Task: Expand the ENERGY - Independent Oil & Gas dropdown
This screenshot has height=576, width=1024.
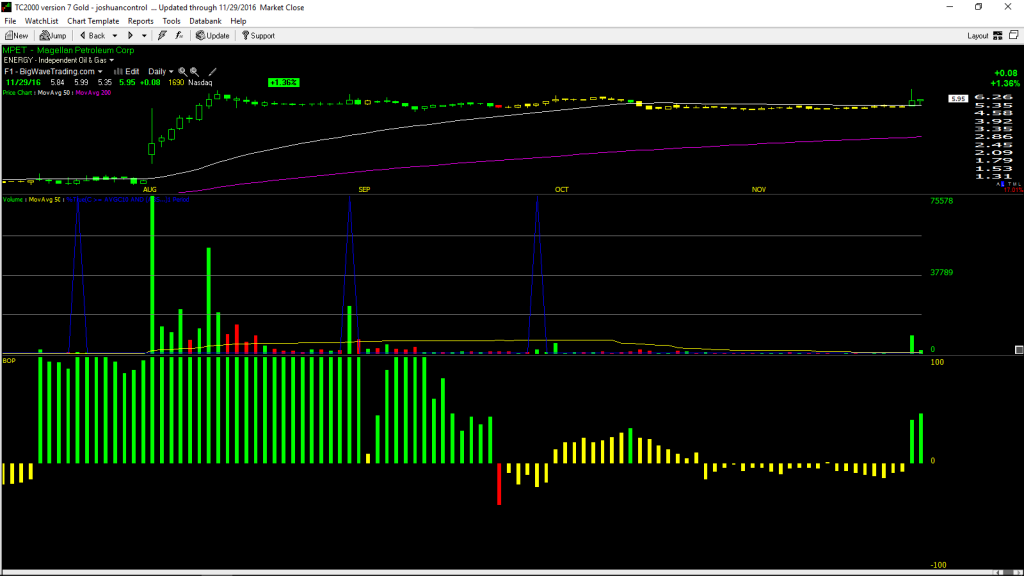Action: point(59,60)
